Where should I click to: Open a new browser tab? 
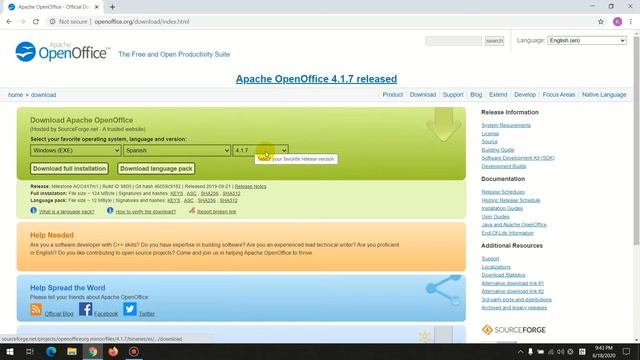(x=112, y=7)
